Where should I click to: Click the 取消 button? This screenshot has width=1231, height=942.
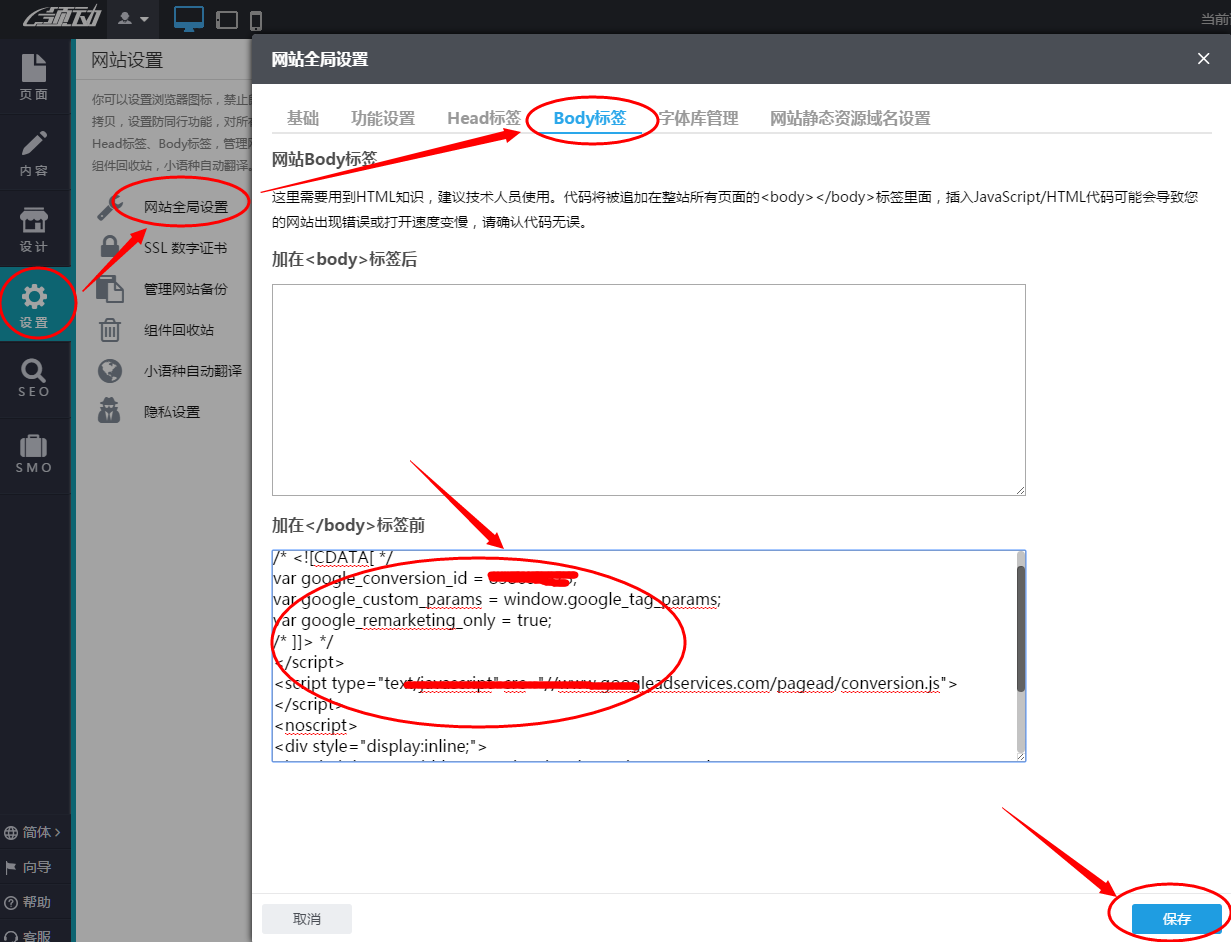click(x=306, y=918)
